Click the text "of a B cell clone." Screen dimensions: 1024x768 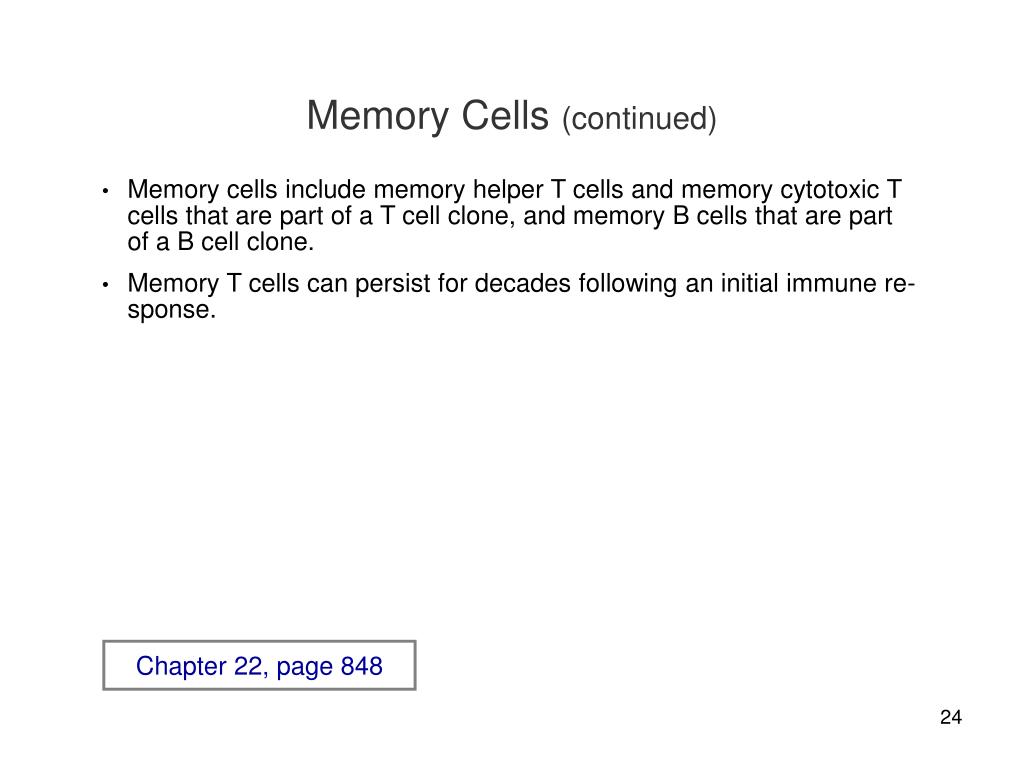(221, 242)
